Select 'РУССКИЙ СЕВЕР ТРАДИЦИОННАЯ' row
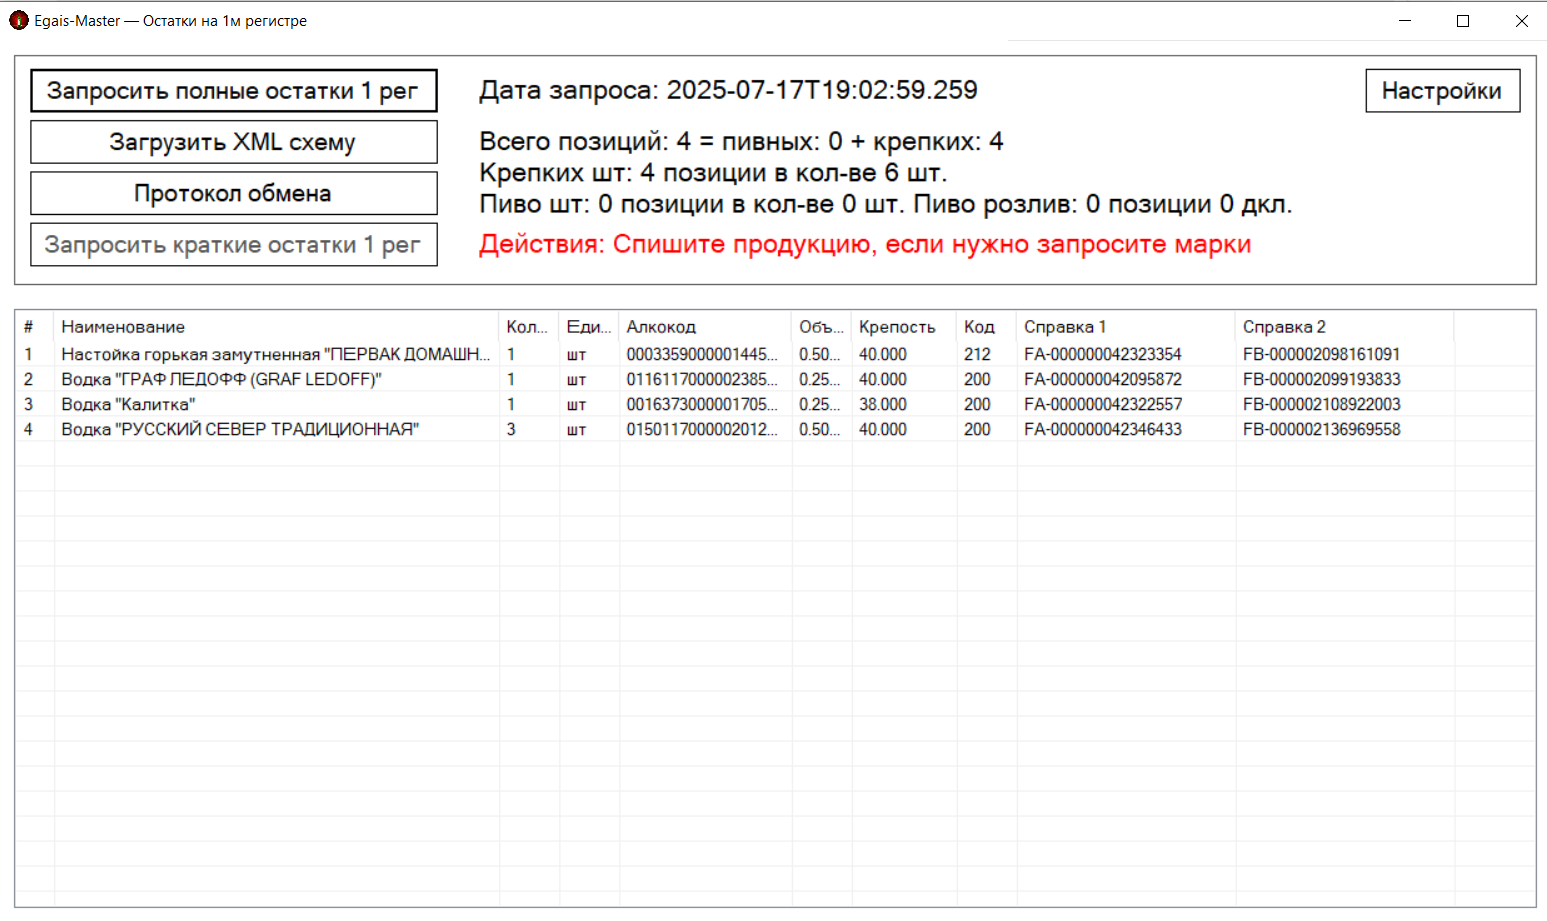Viewport: 1547px width, 921px height. [x=240, y=430]
